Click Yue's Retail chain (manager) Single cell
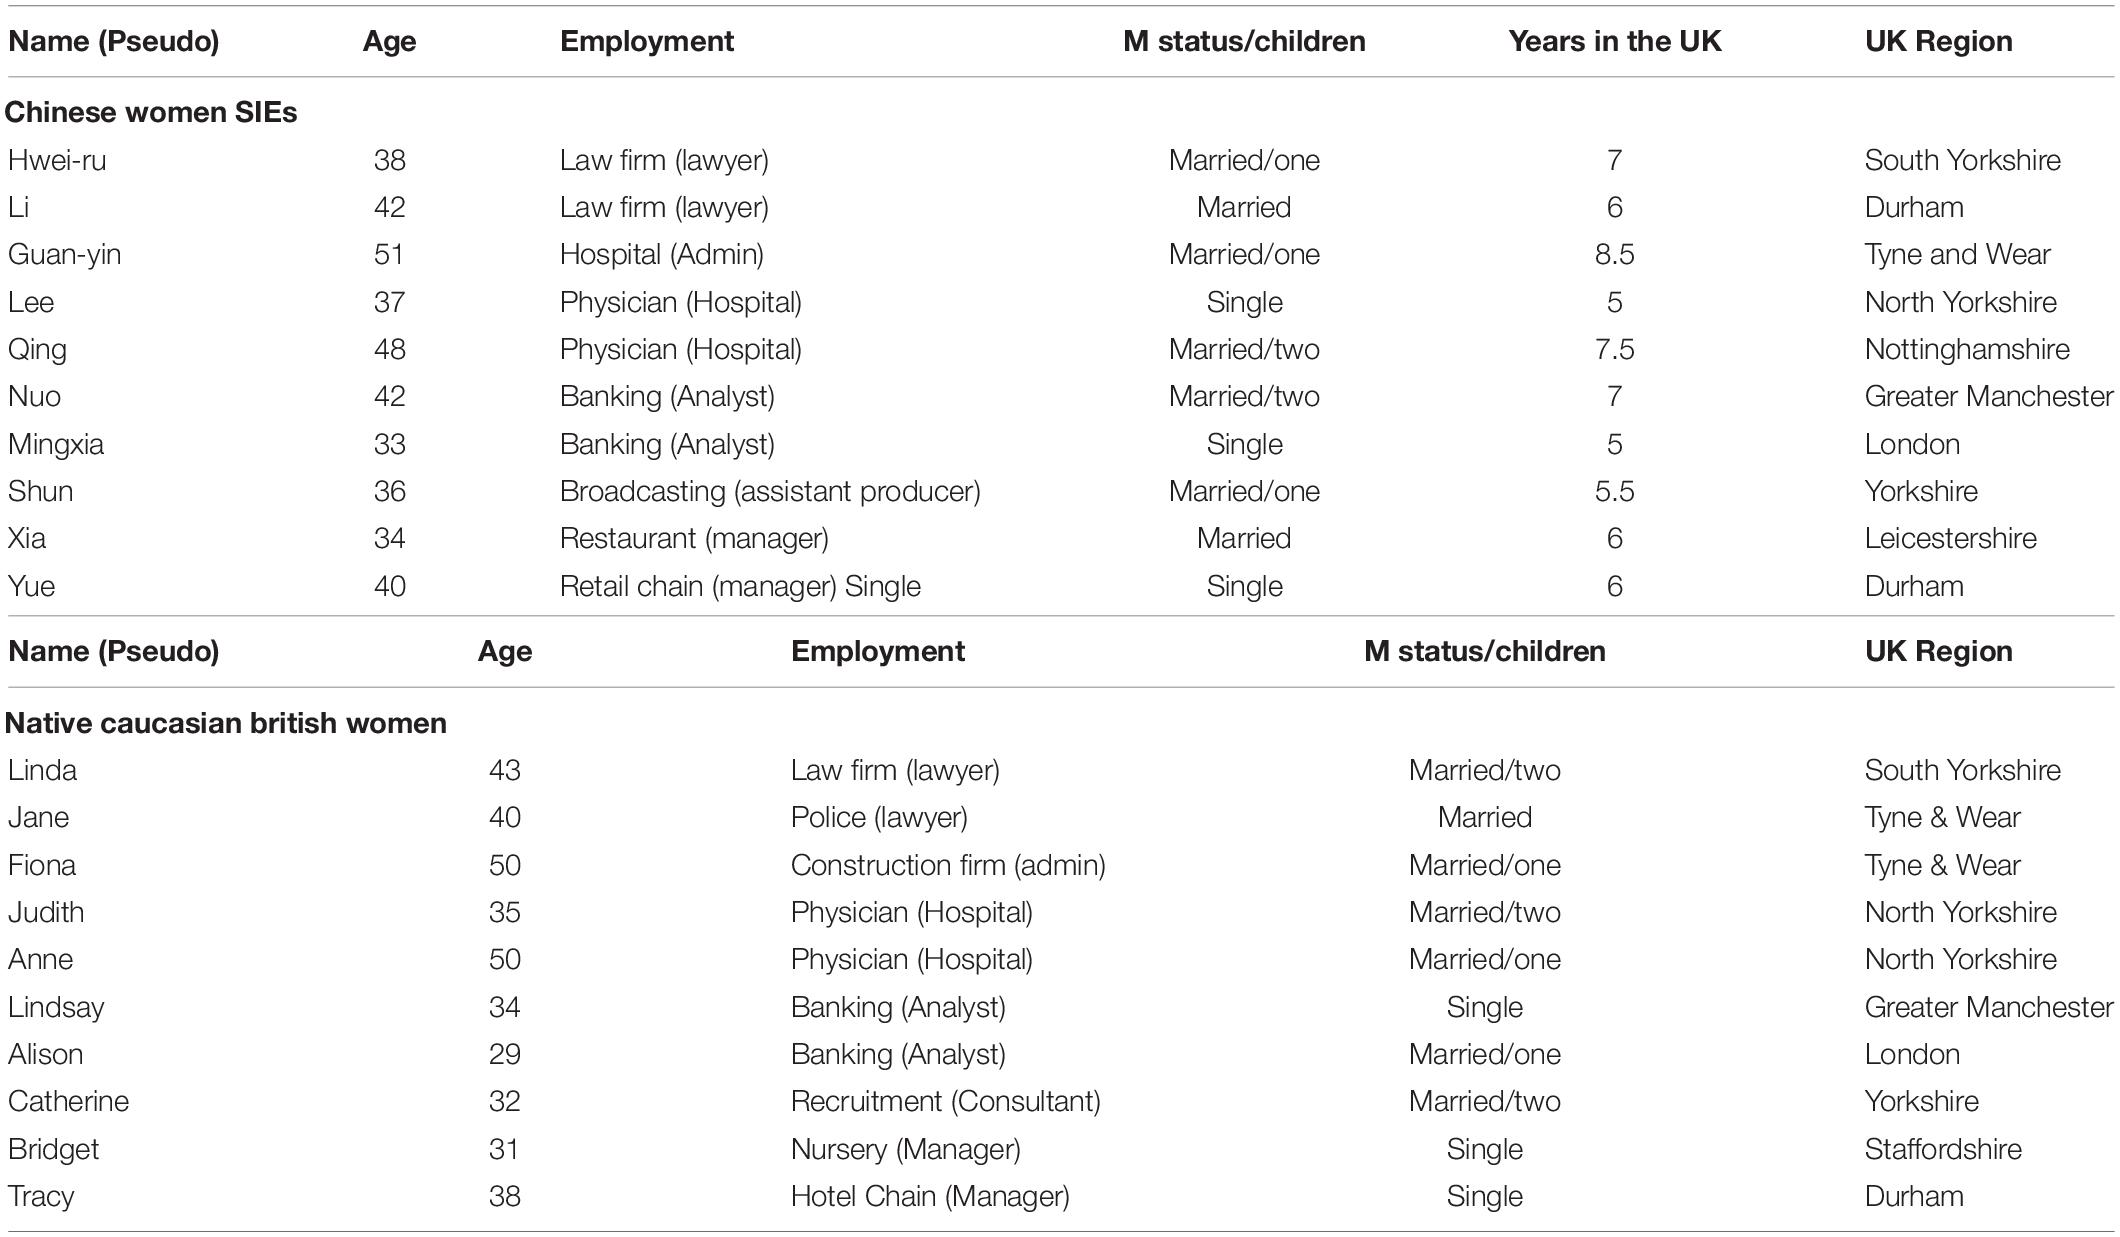The height and width of the screenshot is (1237, 2120). click(x=740, y=586)
